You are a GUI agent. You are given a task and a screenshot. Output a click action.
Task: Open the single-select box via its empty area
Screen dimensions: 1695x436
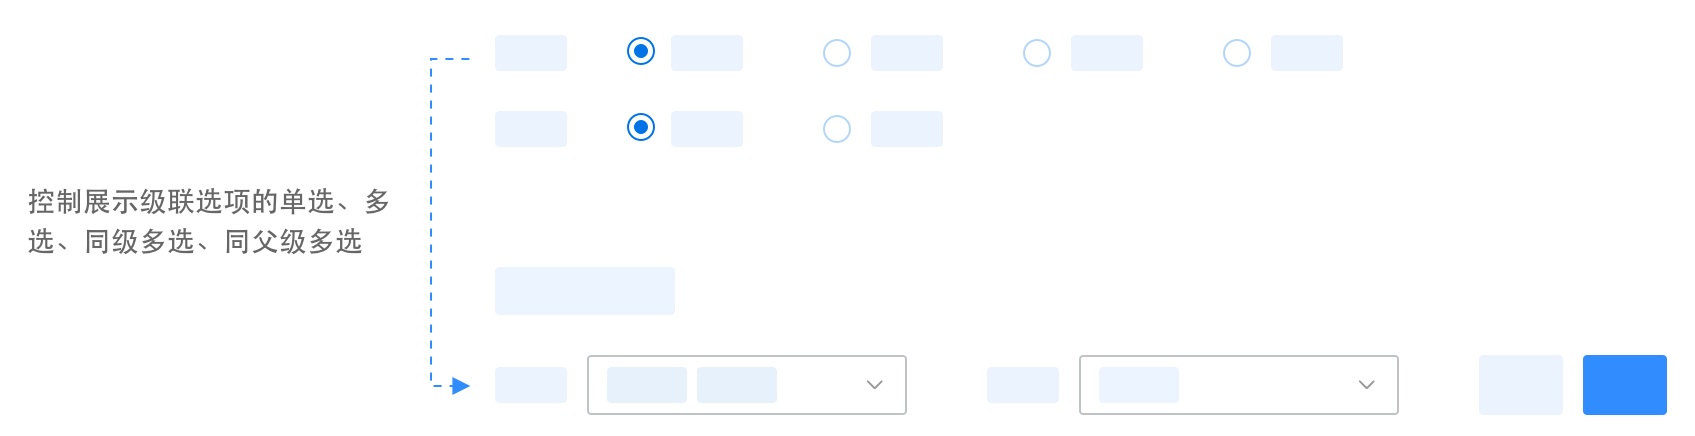pos(1267,385)
